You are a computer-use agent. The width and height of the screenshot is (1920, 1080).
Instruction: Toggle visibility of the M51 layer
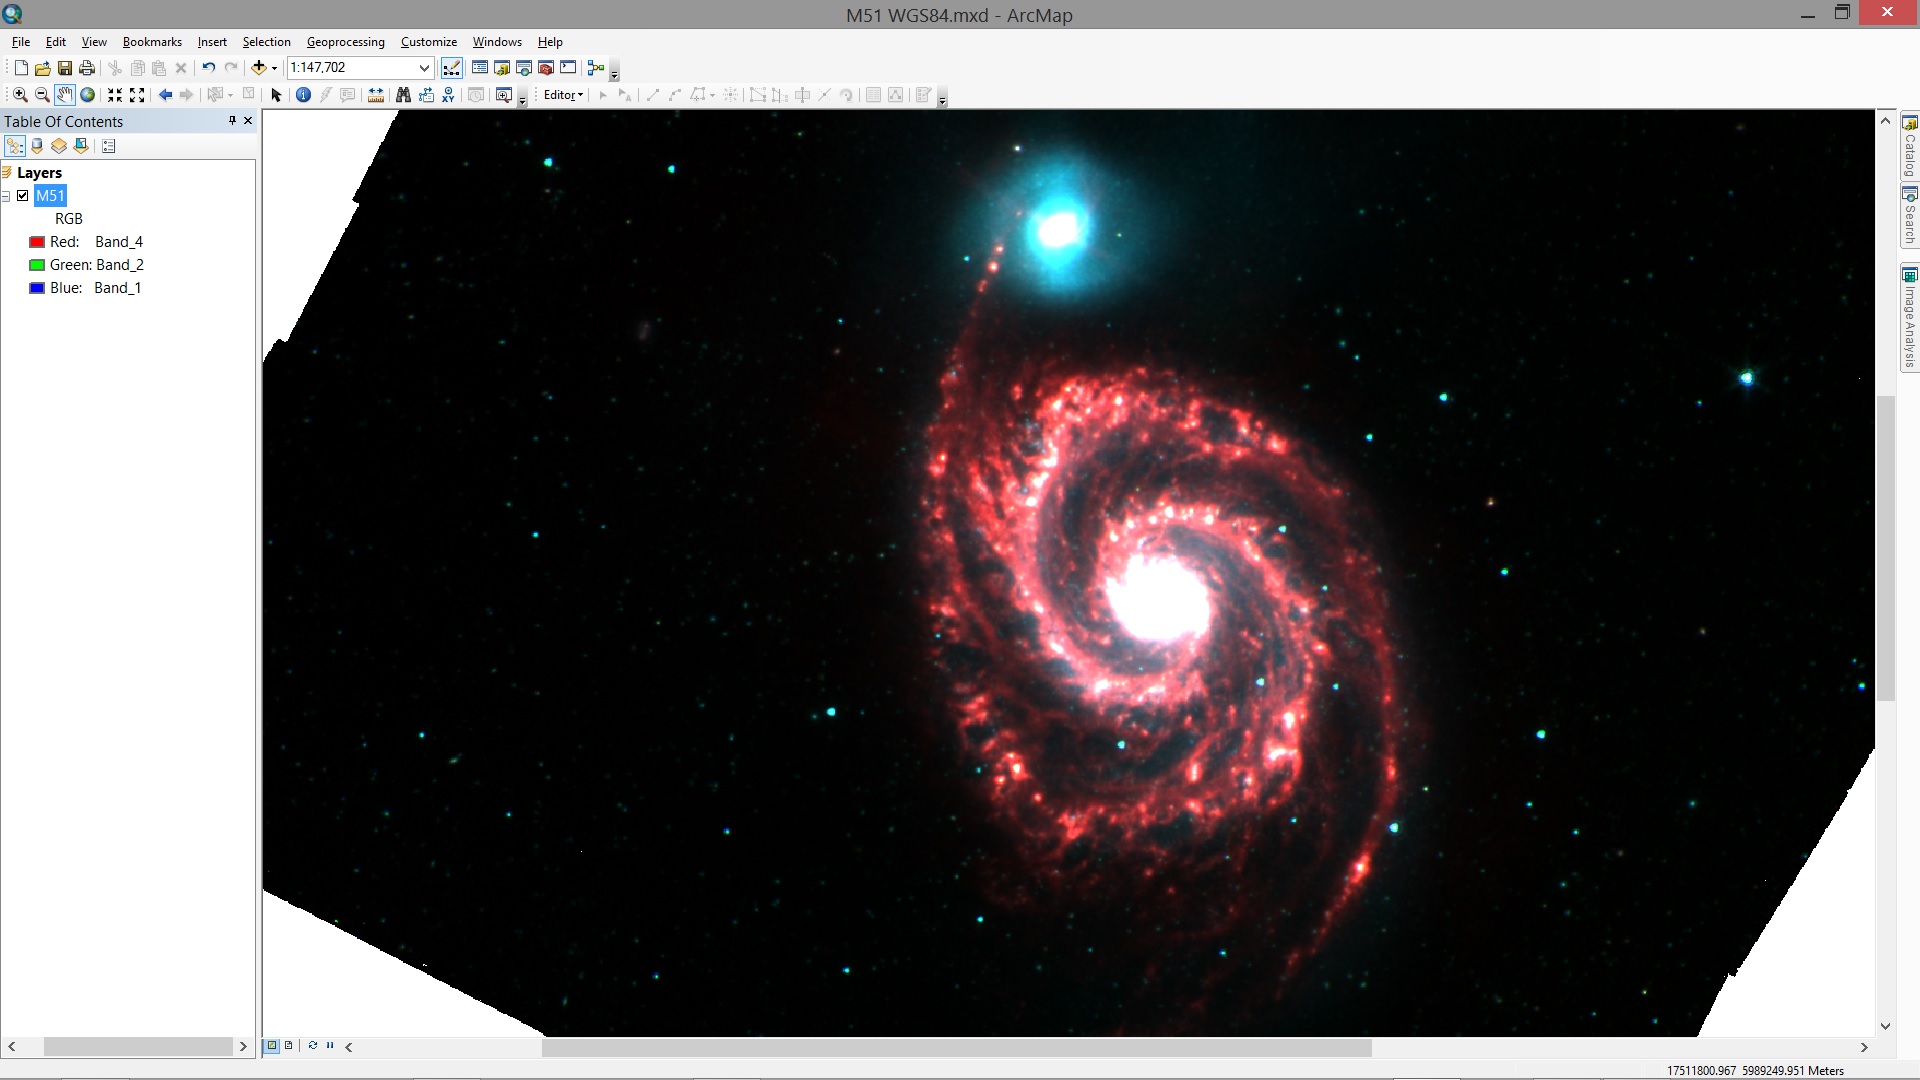[x=23, y=196]
